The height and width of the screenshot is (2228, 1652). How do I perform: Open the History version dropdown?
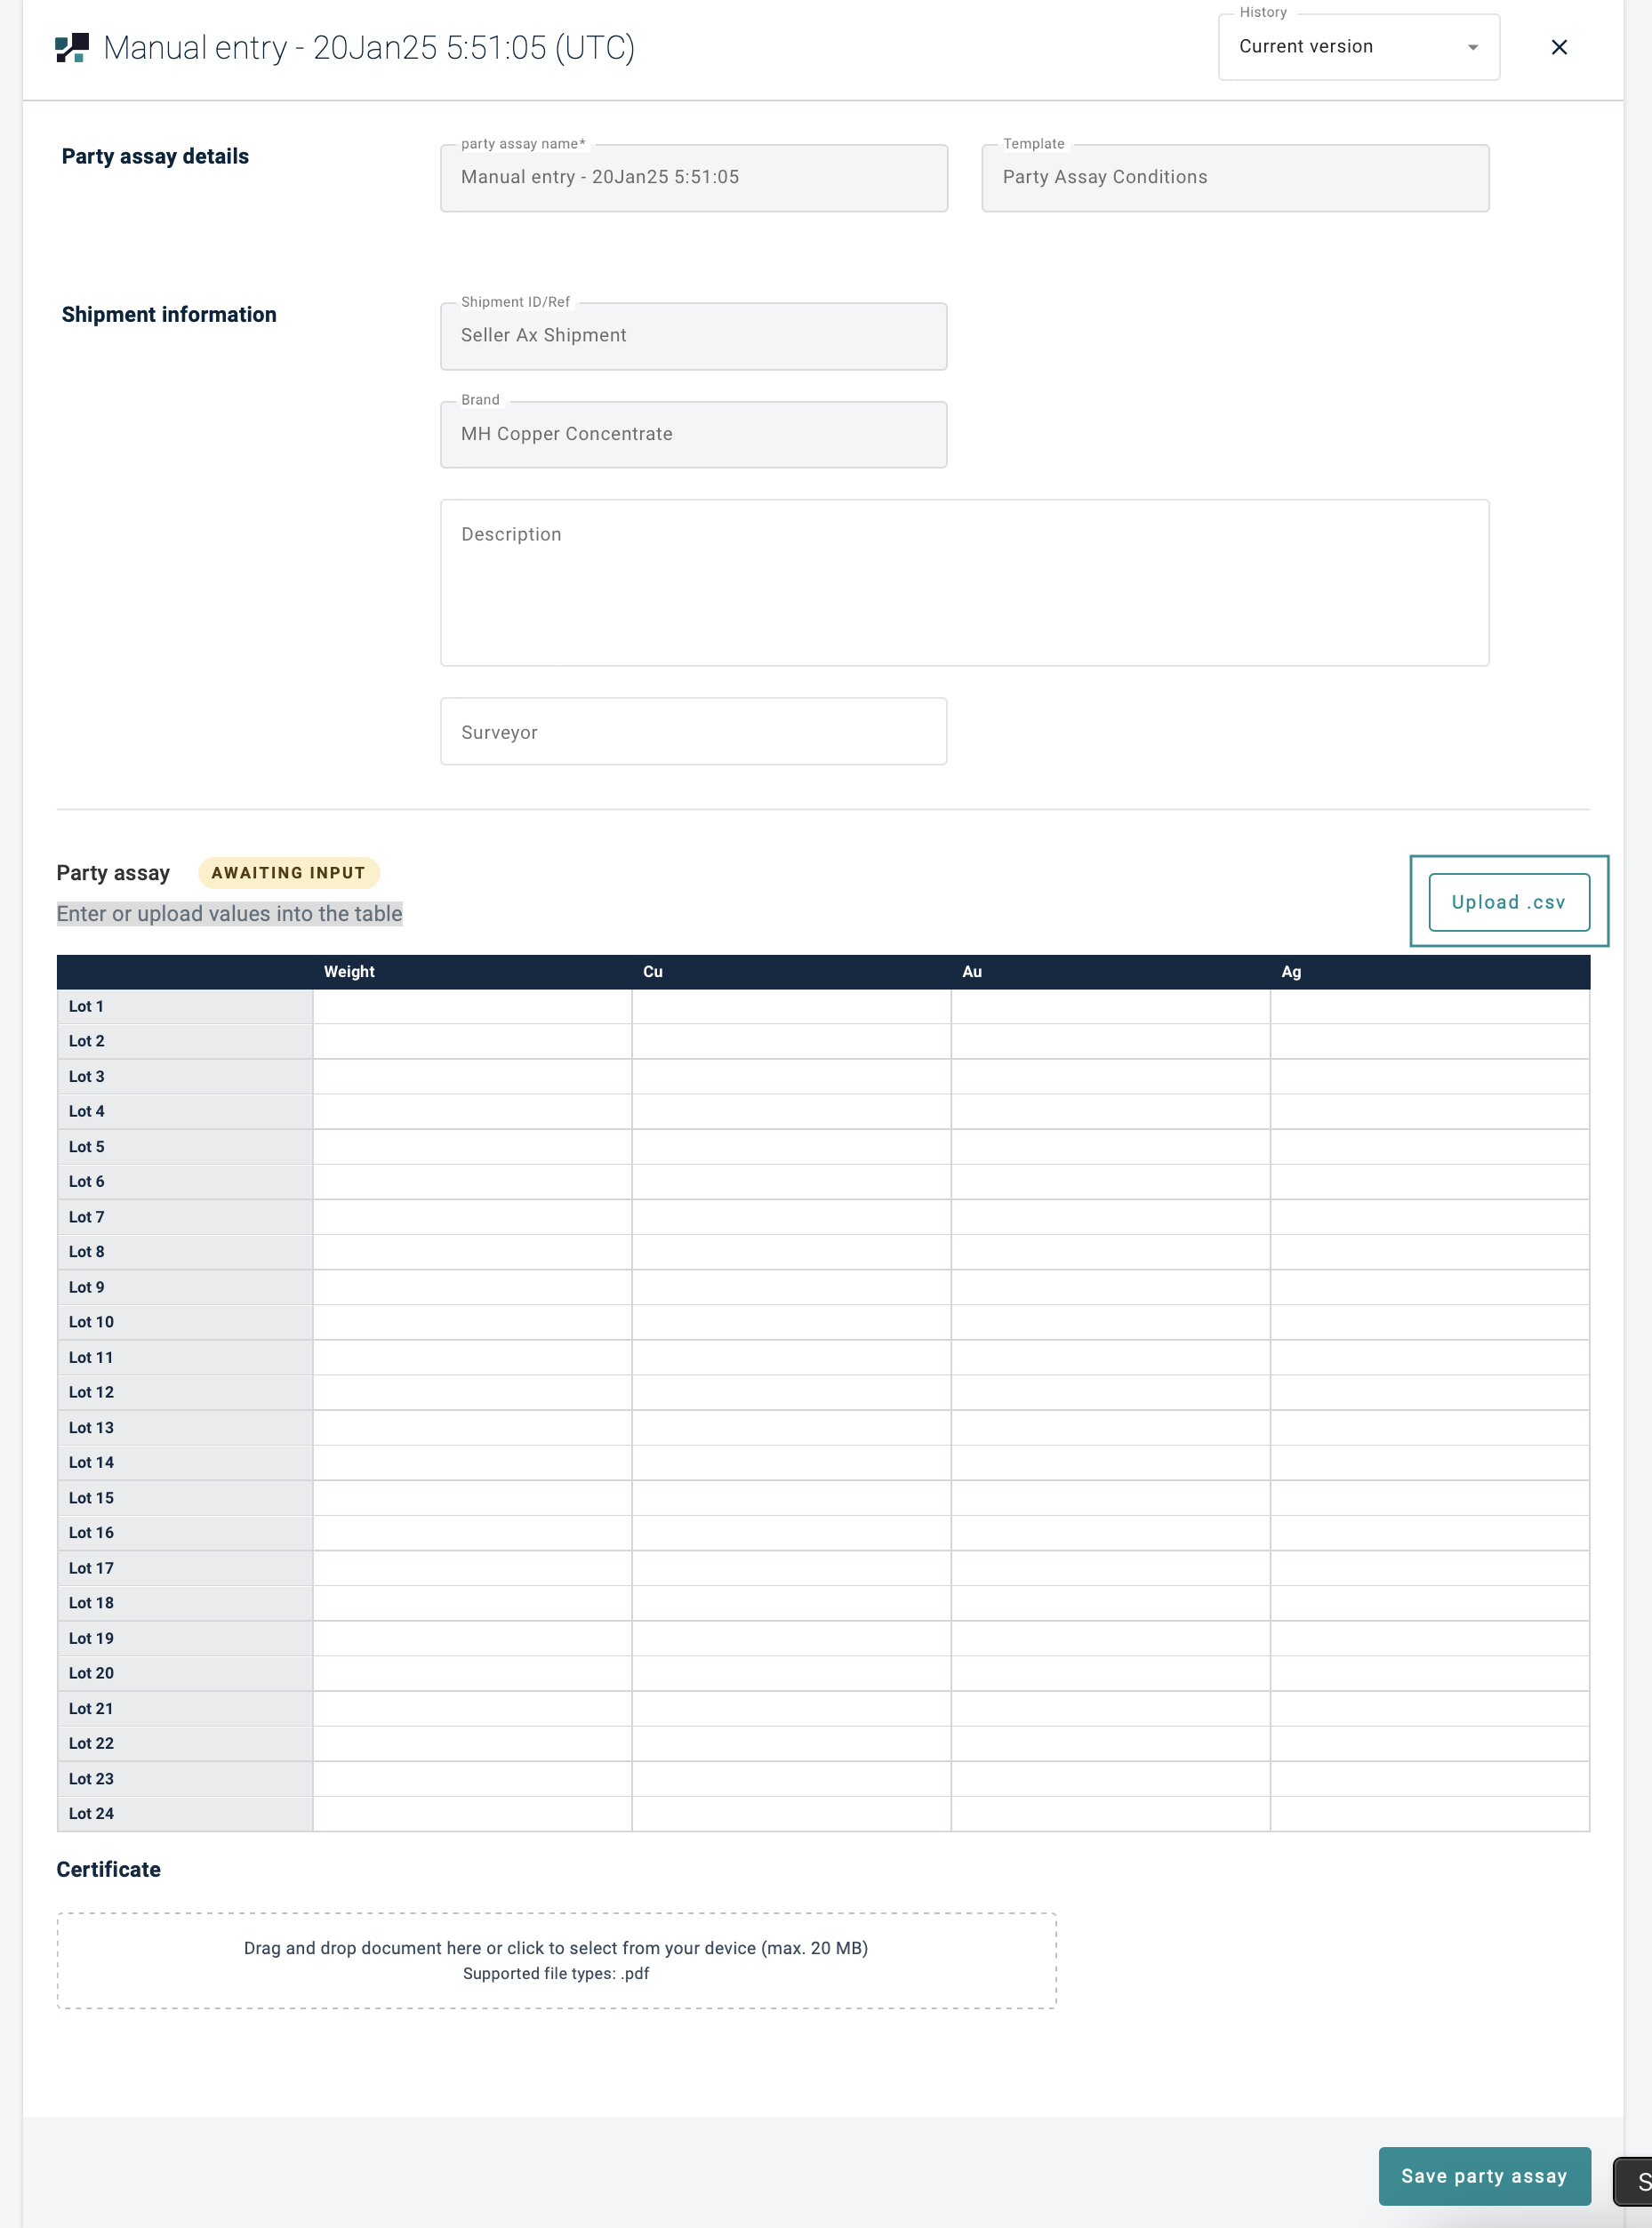click(x=1357, y=47)
